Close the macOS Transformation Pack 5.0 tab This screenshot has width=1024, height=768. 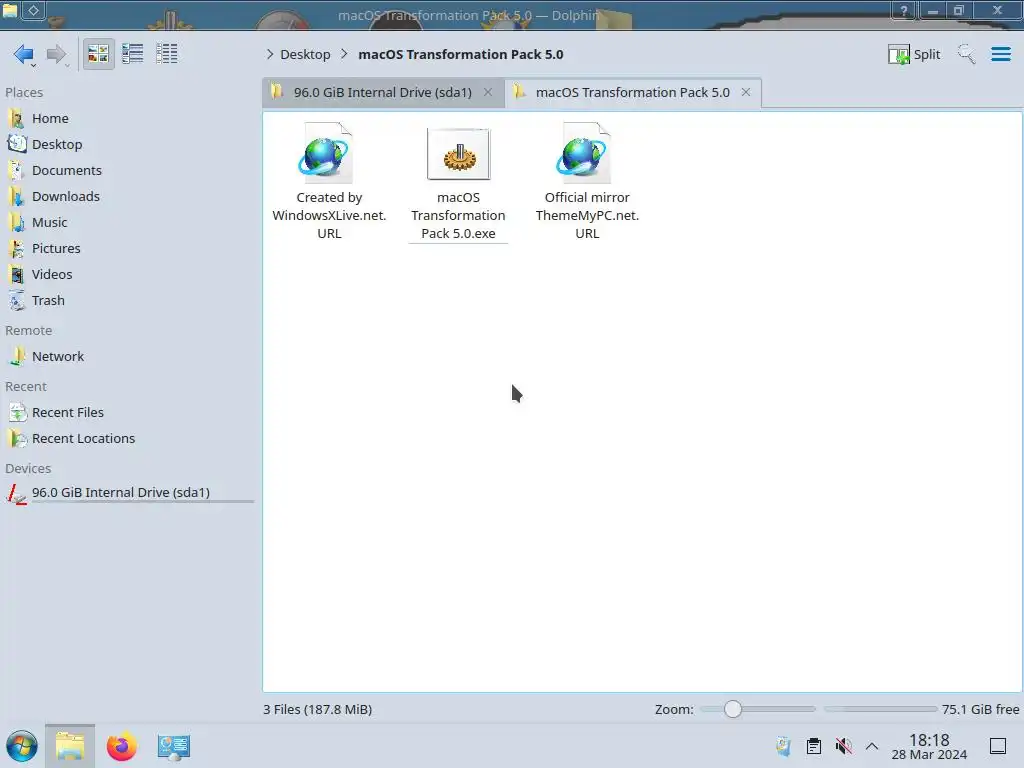click(x=746, y=92)
